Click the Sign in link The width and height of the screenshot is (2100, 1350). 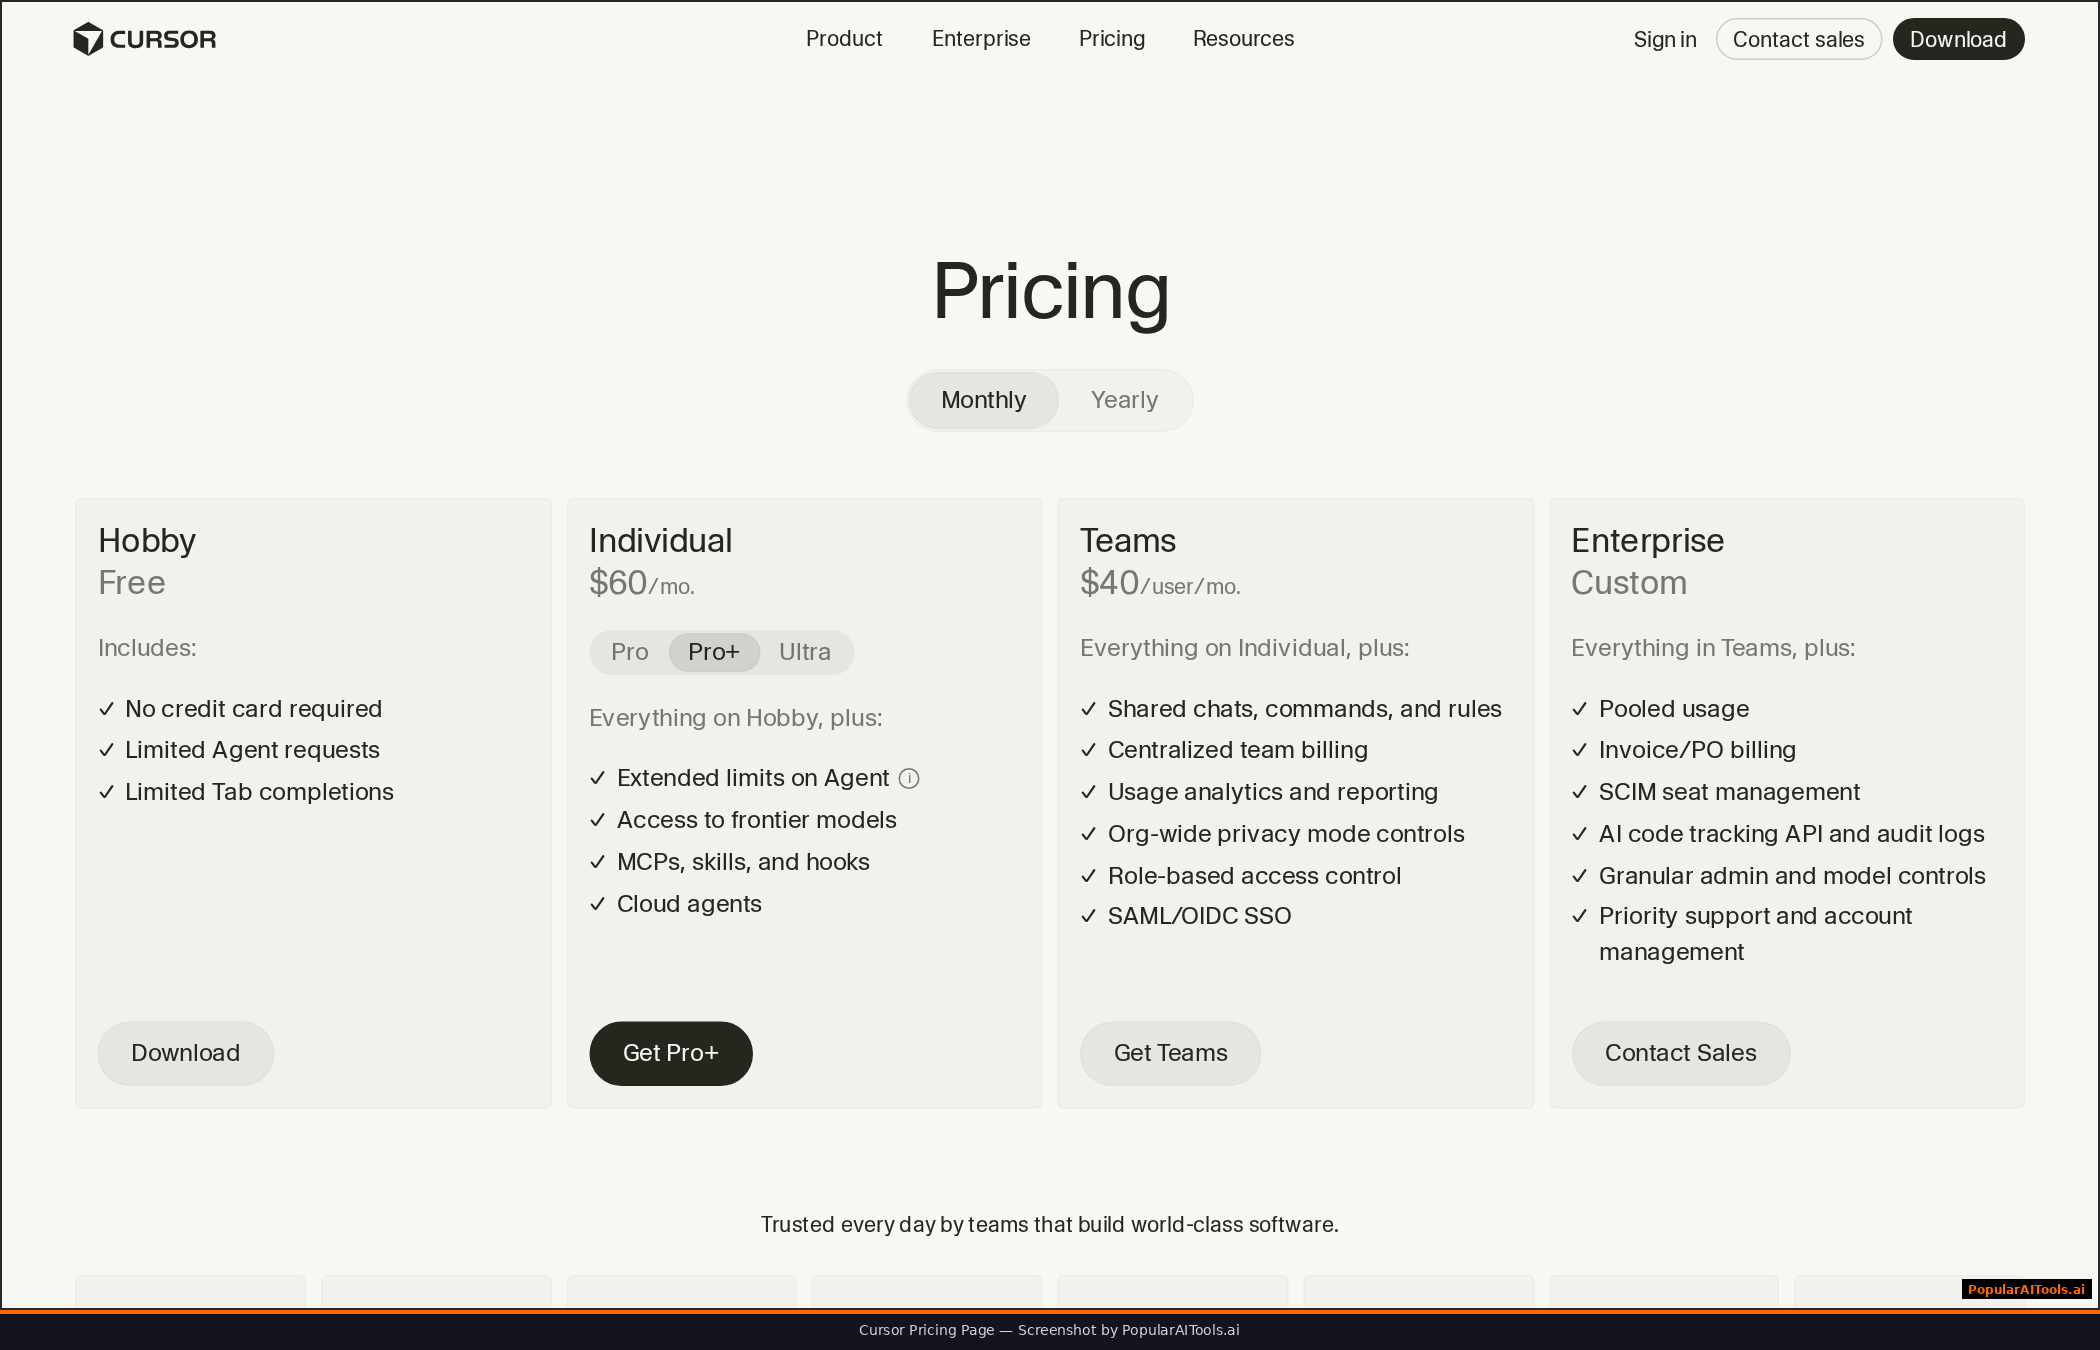pos(1664,39)
